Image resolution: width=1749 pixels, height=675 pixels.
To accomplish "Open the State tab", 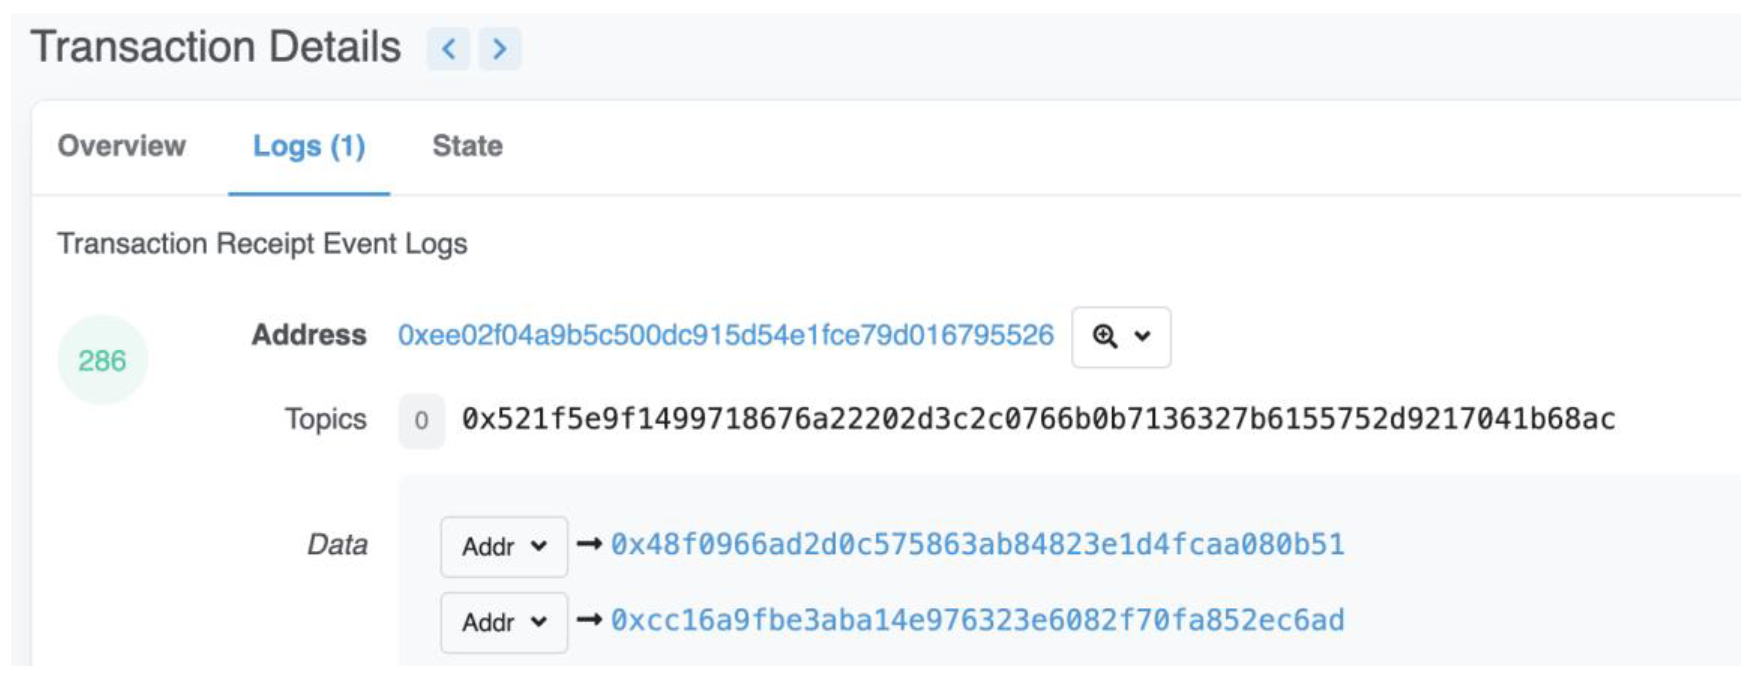I will click(467, 146).
